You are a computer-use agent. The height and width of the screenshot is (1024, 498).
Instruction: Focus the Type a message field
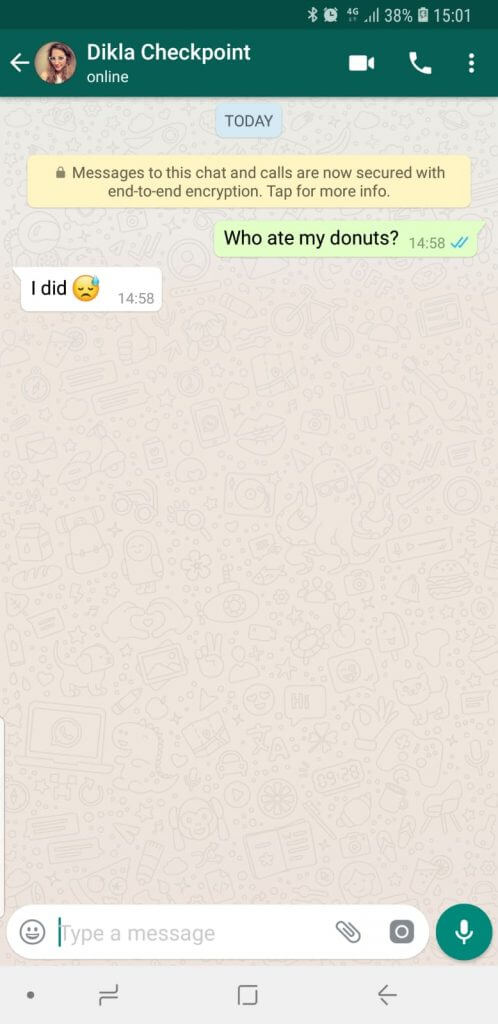pyautogui.click(x=196, y=933)
